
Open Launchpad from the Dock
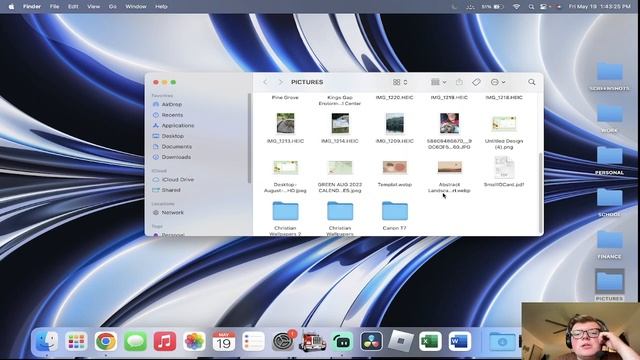click(76, 341)
